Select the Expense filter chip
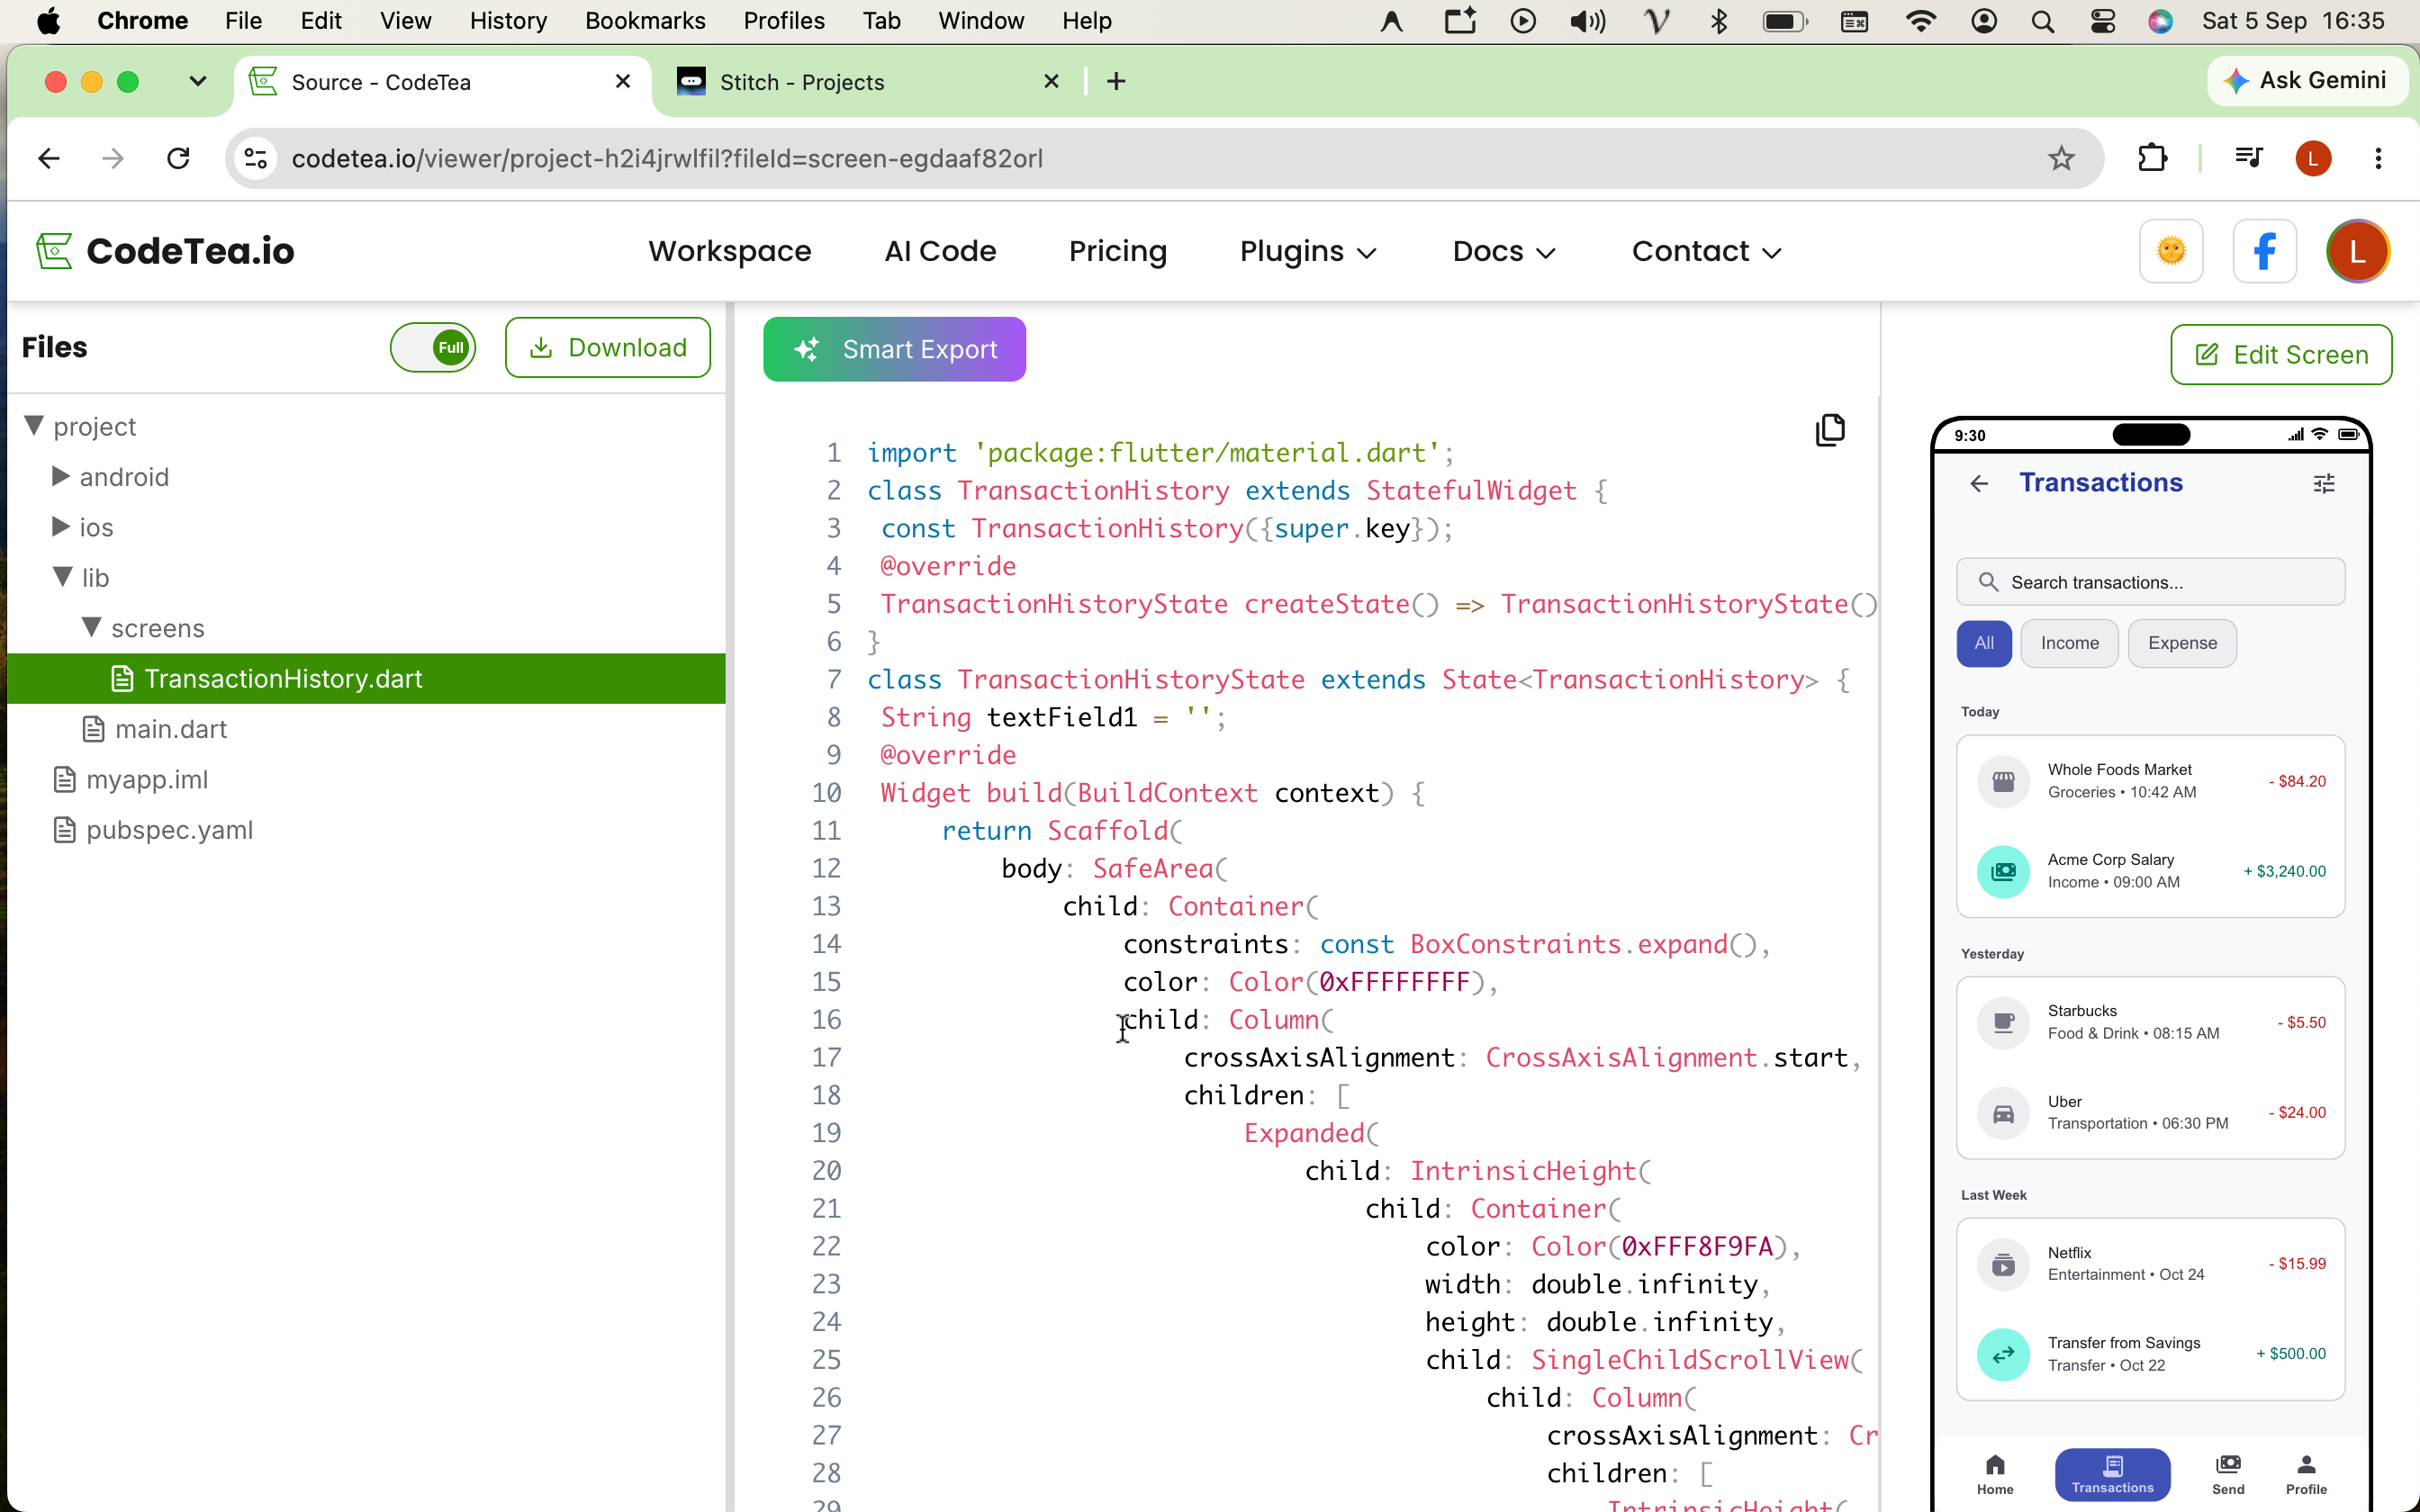2420x1512 pixels. [x=2182, y=643]
